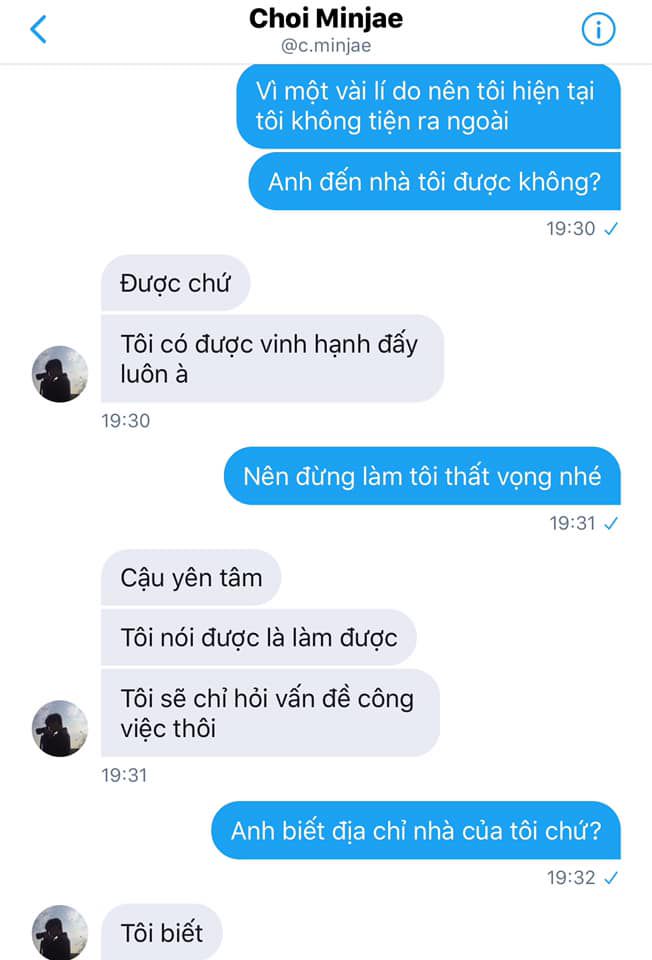Open conversation info via the circled i icon
This screenshot has width=652, height=960.
click(598, 29)
